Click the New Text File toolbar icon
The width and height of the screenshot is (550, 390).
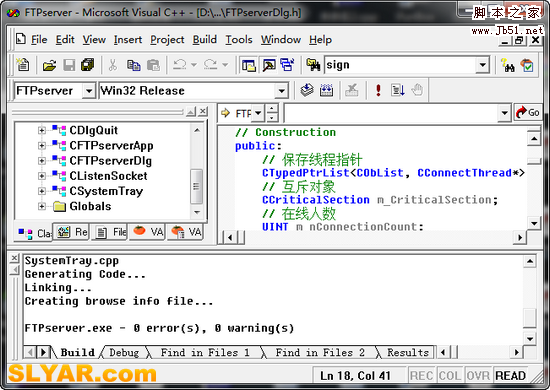tap(24, 65)
